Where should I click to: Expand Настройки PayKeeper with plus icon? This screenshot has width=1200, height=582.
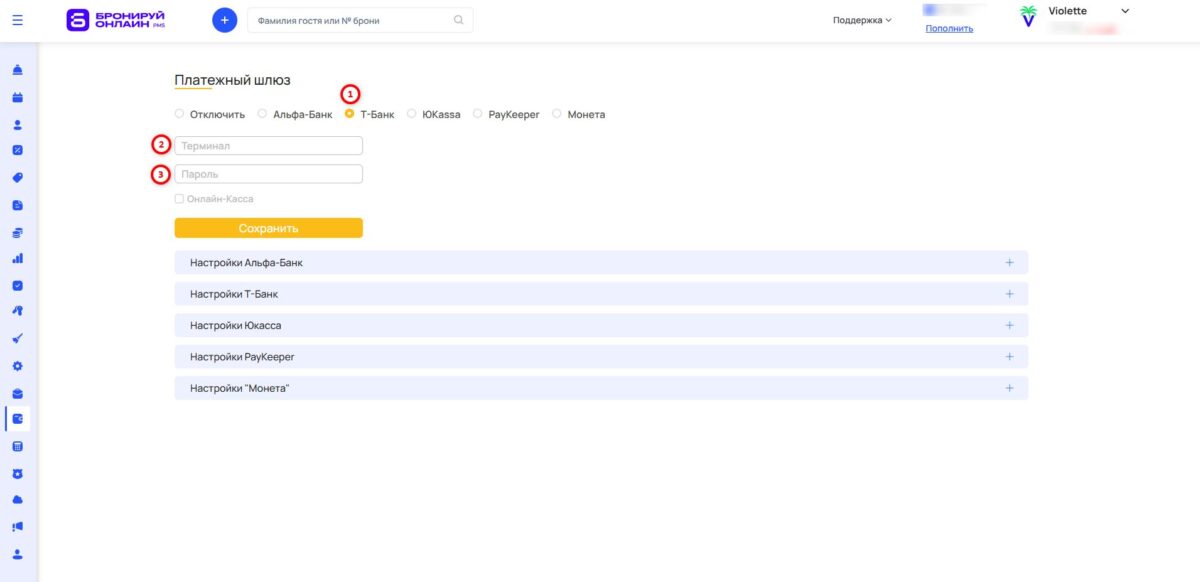1009,357
